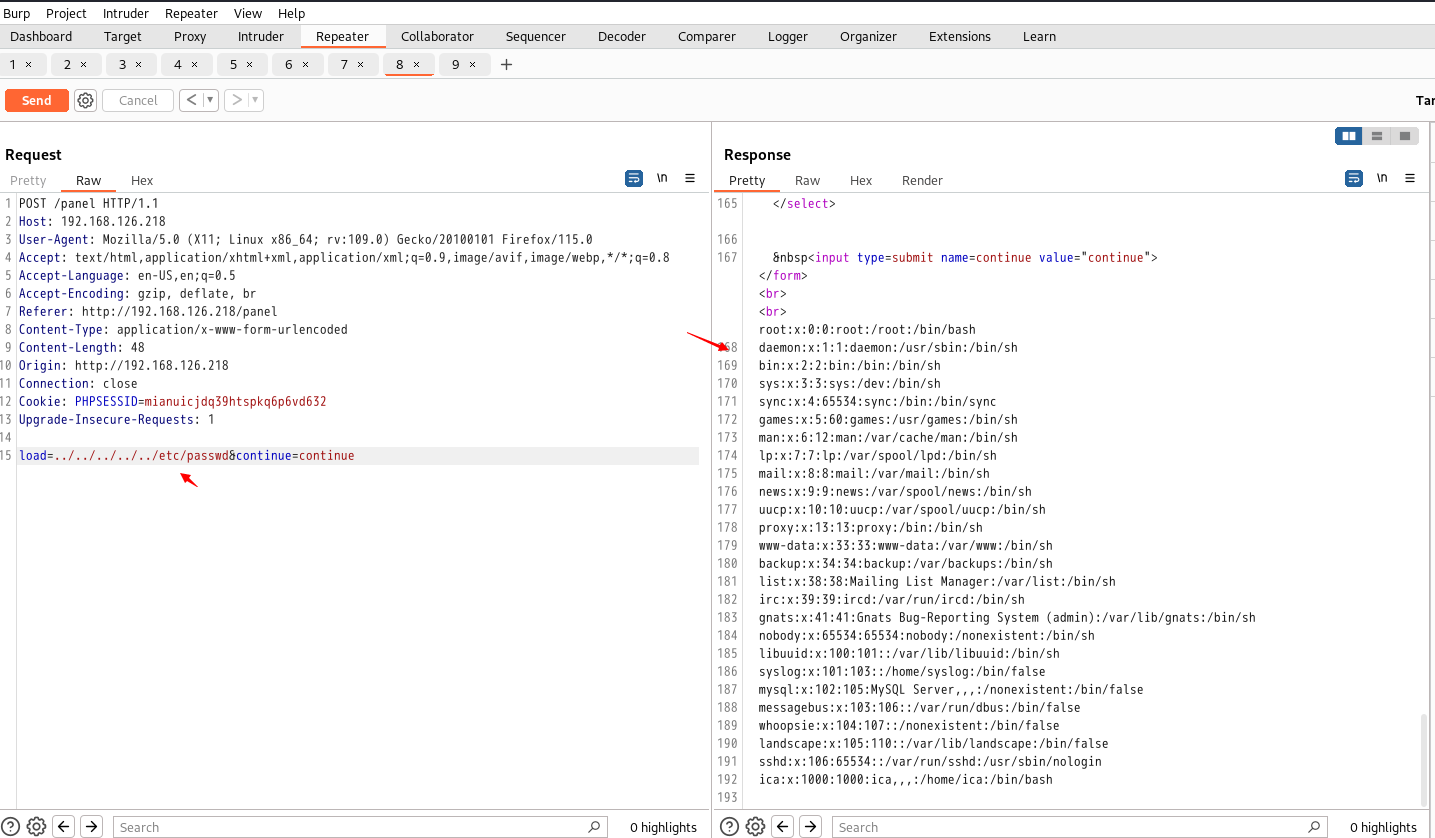Click magnifier icon in Request search box
This screenshot has height=838, width=1435.
click(x=594, y=826)
